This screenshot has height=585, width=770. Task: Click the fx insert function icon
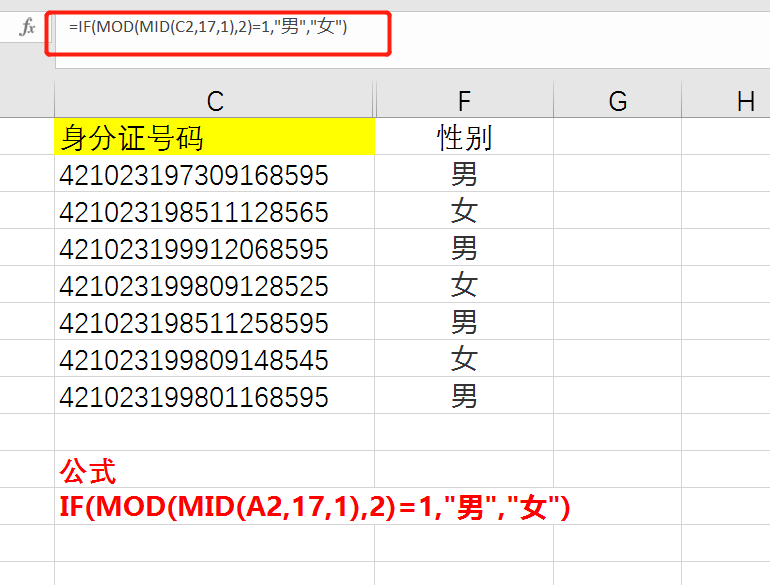click(x=27, y=27)
